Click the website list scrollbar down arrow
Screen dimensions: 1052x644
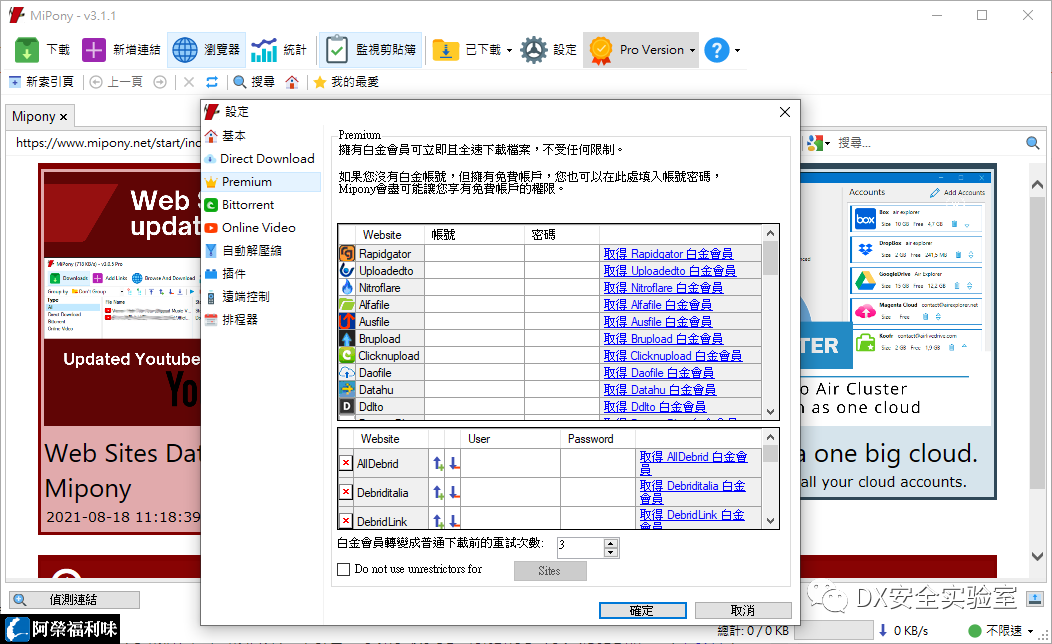pos(770,411)
